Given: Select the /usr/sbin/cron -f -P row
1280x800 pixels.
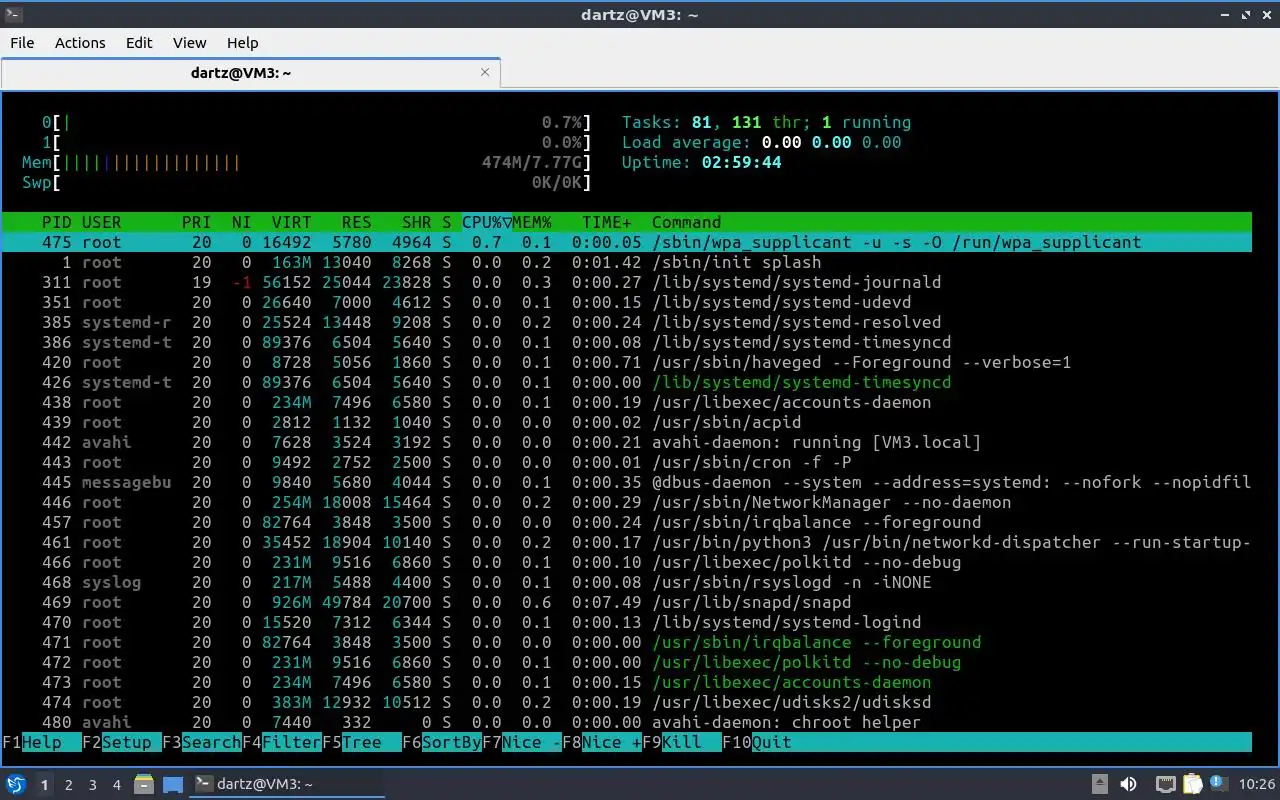Looking at the screenshot, I should click(626, 462).
